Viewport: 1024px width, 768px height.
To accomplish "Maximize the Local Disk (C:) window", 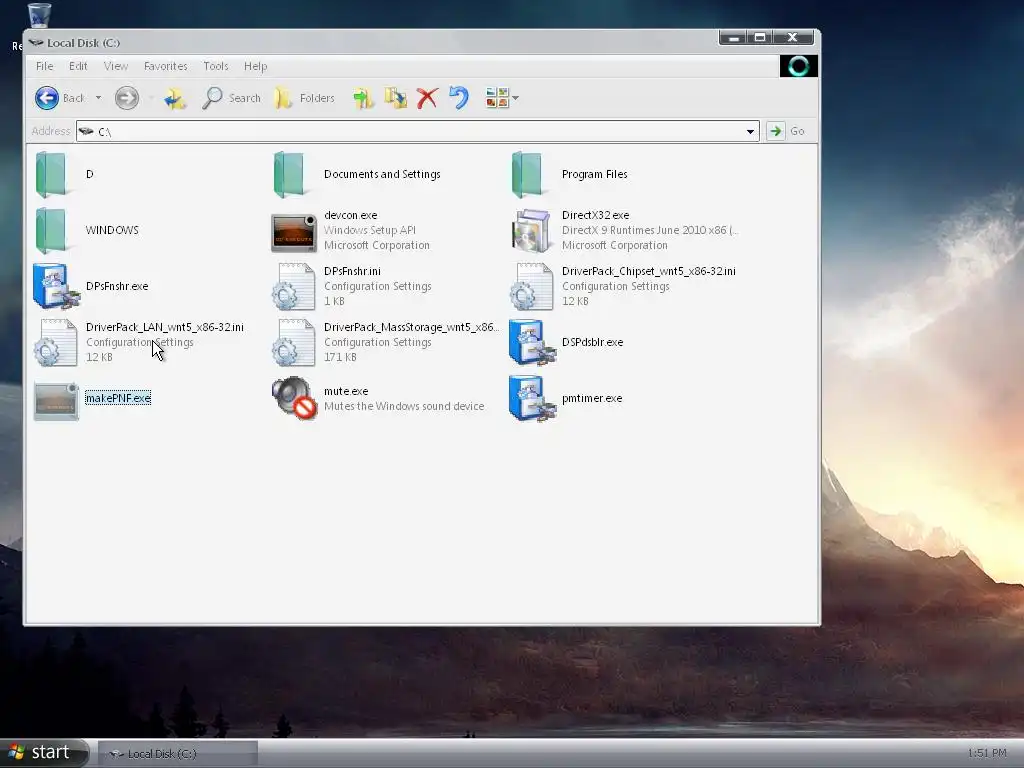I will point(760,38).
